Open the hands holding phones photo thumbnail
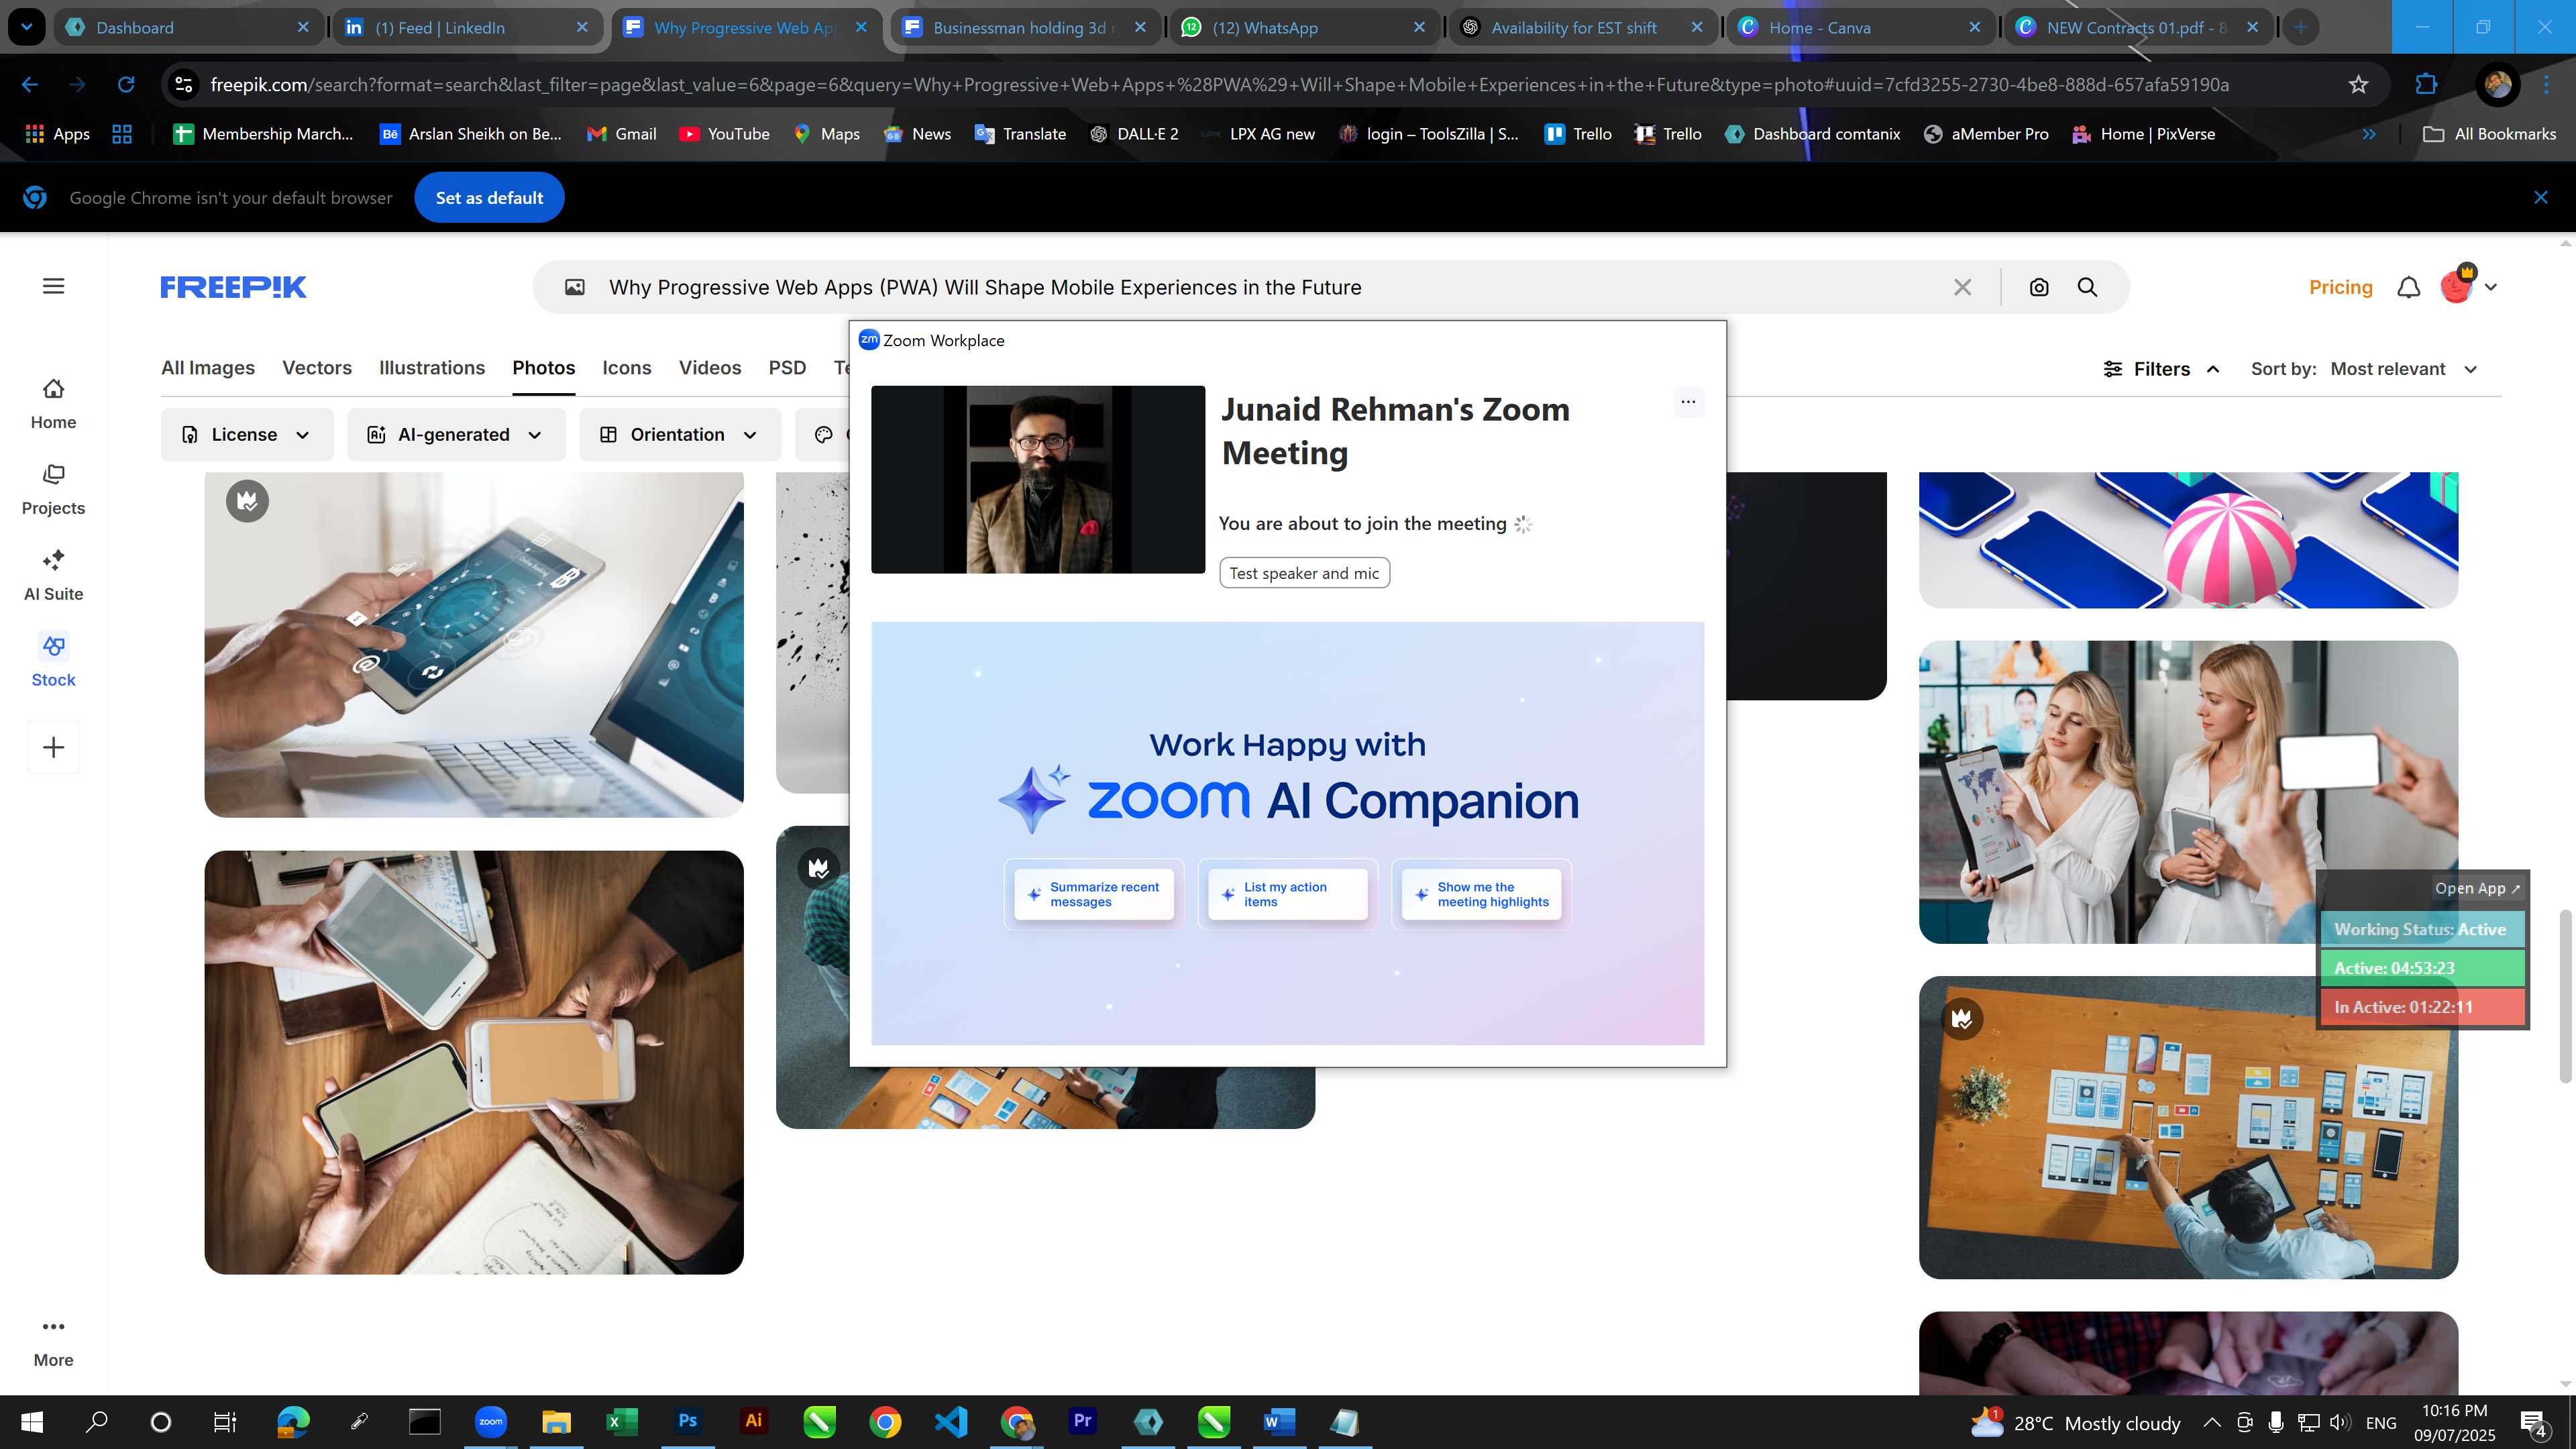Image resolution: width=2576 pixels, height=1449 pixels. click(x=474, y=1062)
